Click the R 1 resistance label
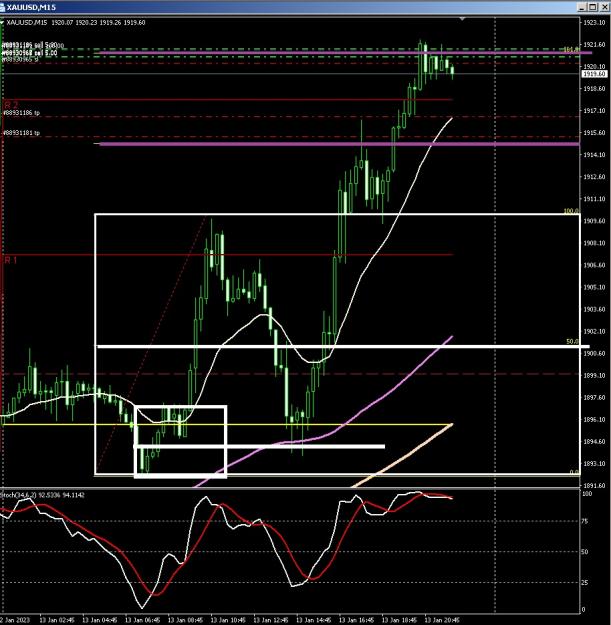611x625 pixels. 11,260
